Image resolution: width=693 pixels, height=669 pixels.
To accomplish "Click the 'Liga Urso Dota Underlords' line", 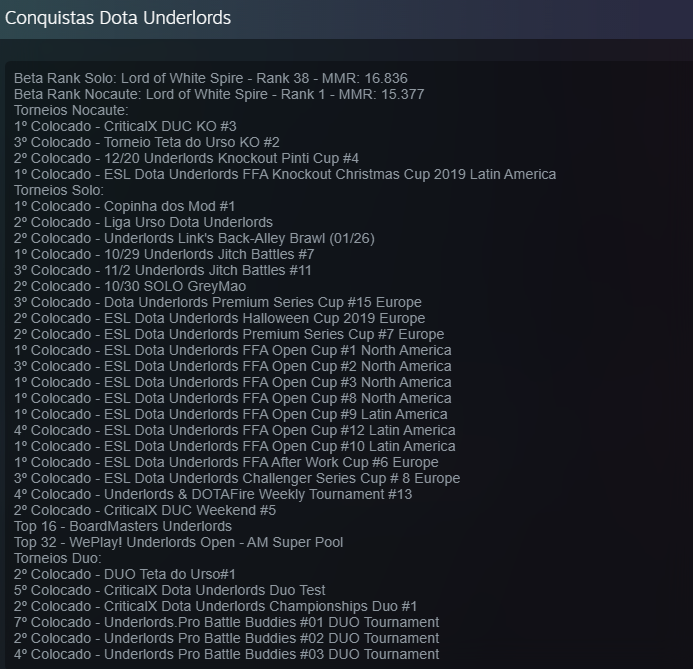I will [x=143, y=222].
